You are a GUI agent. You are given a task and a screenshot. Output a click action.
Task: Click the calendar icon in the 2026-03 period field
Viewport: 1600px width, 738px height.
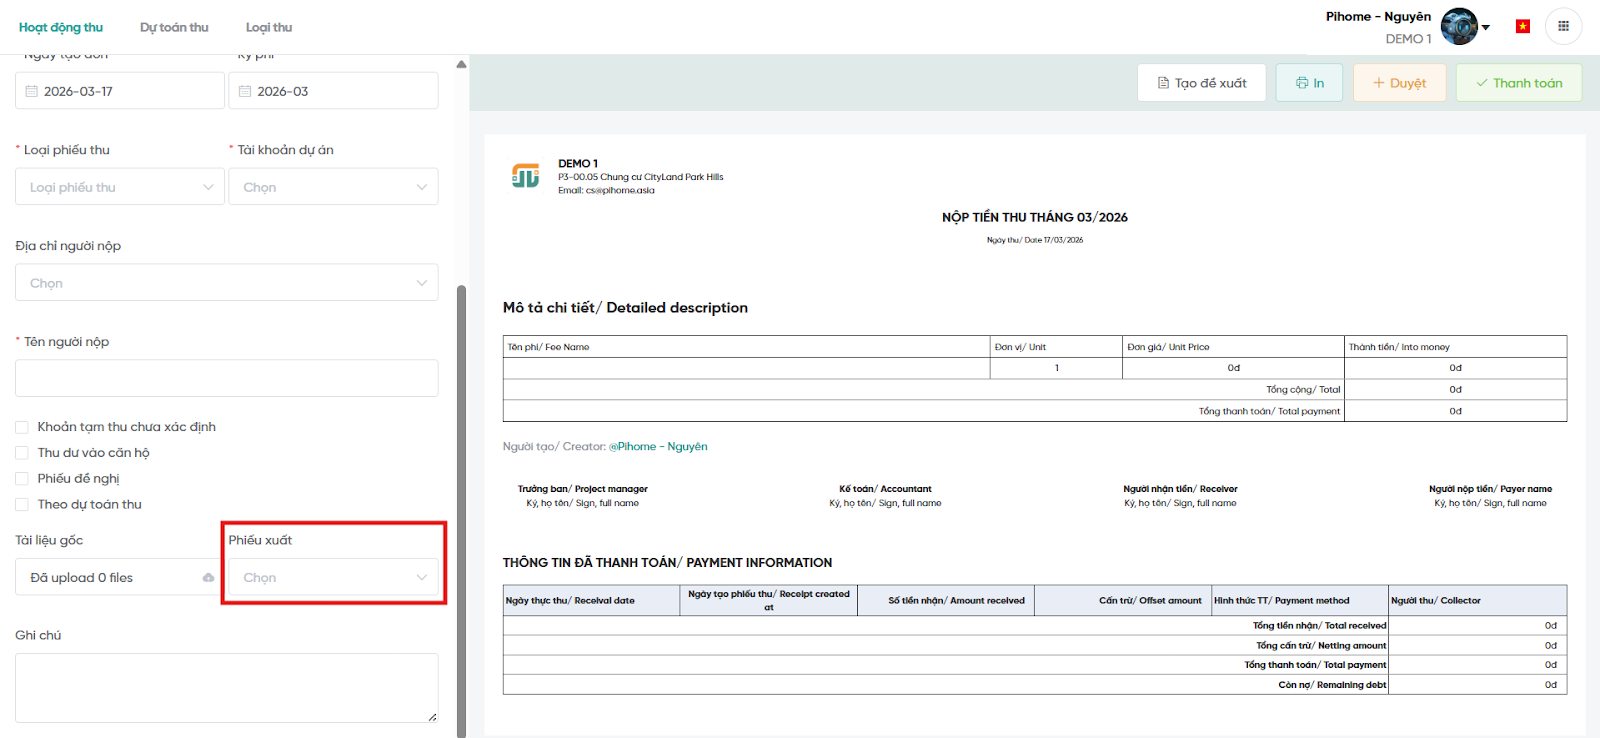pyautogui.click(x=245, y=91)
